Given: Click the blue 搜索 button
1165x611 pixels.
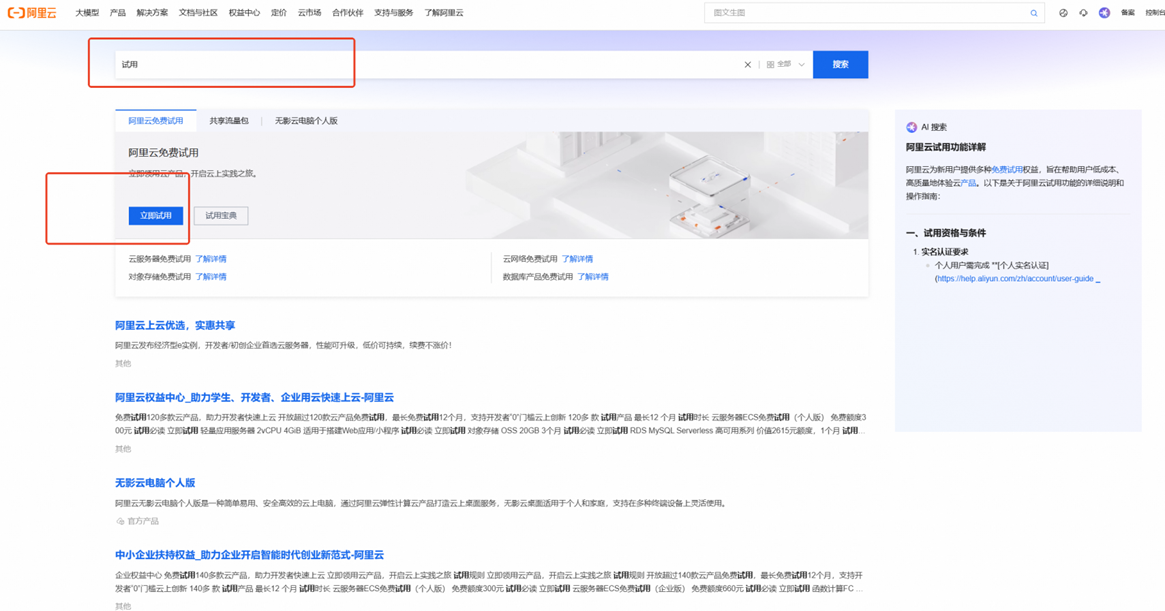Looking at the screenshot, I should [x=840, y=65].
